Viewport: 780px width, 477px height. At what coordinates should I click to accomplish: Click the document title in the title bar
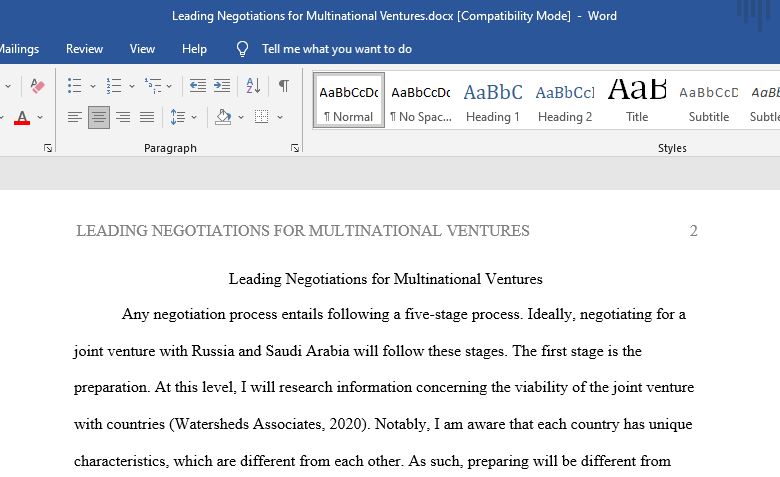coord(394,16)
